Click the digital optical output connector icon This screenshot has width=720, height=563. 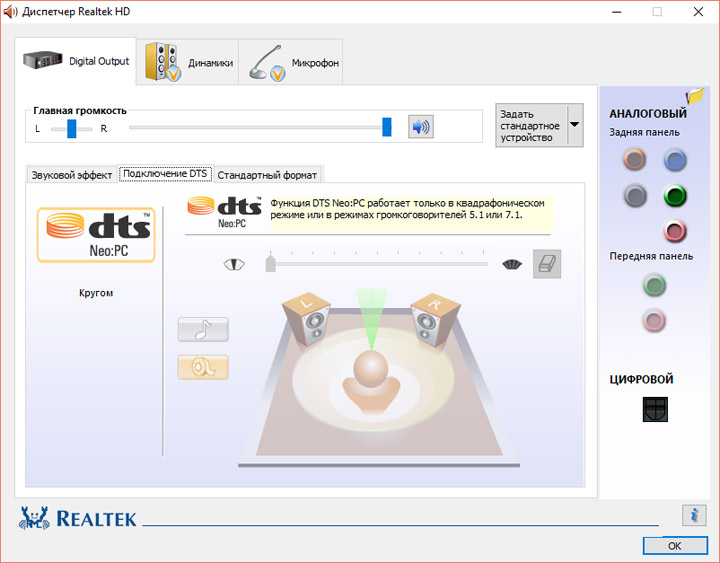click(655, 409)
